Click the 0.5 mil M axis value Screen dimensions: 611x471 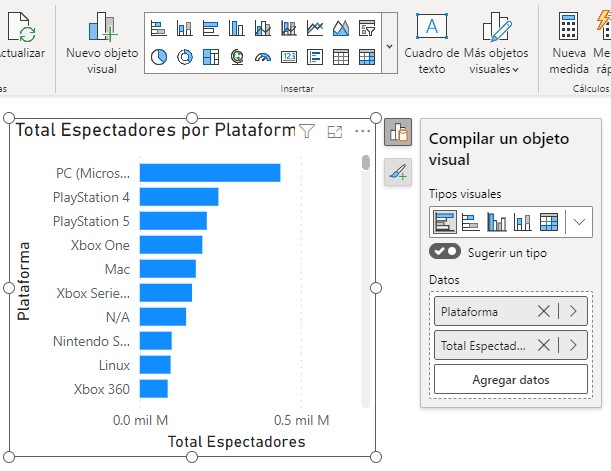click(302, 420)
